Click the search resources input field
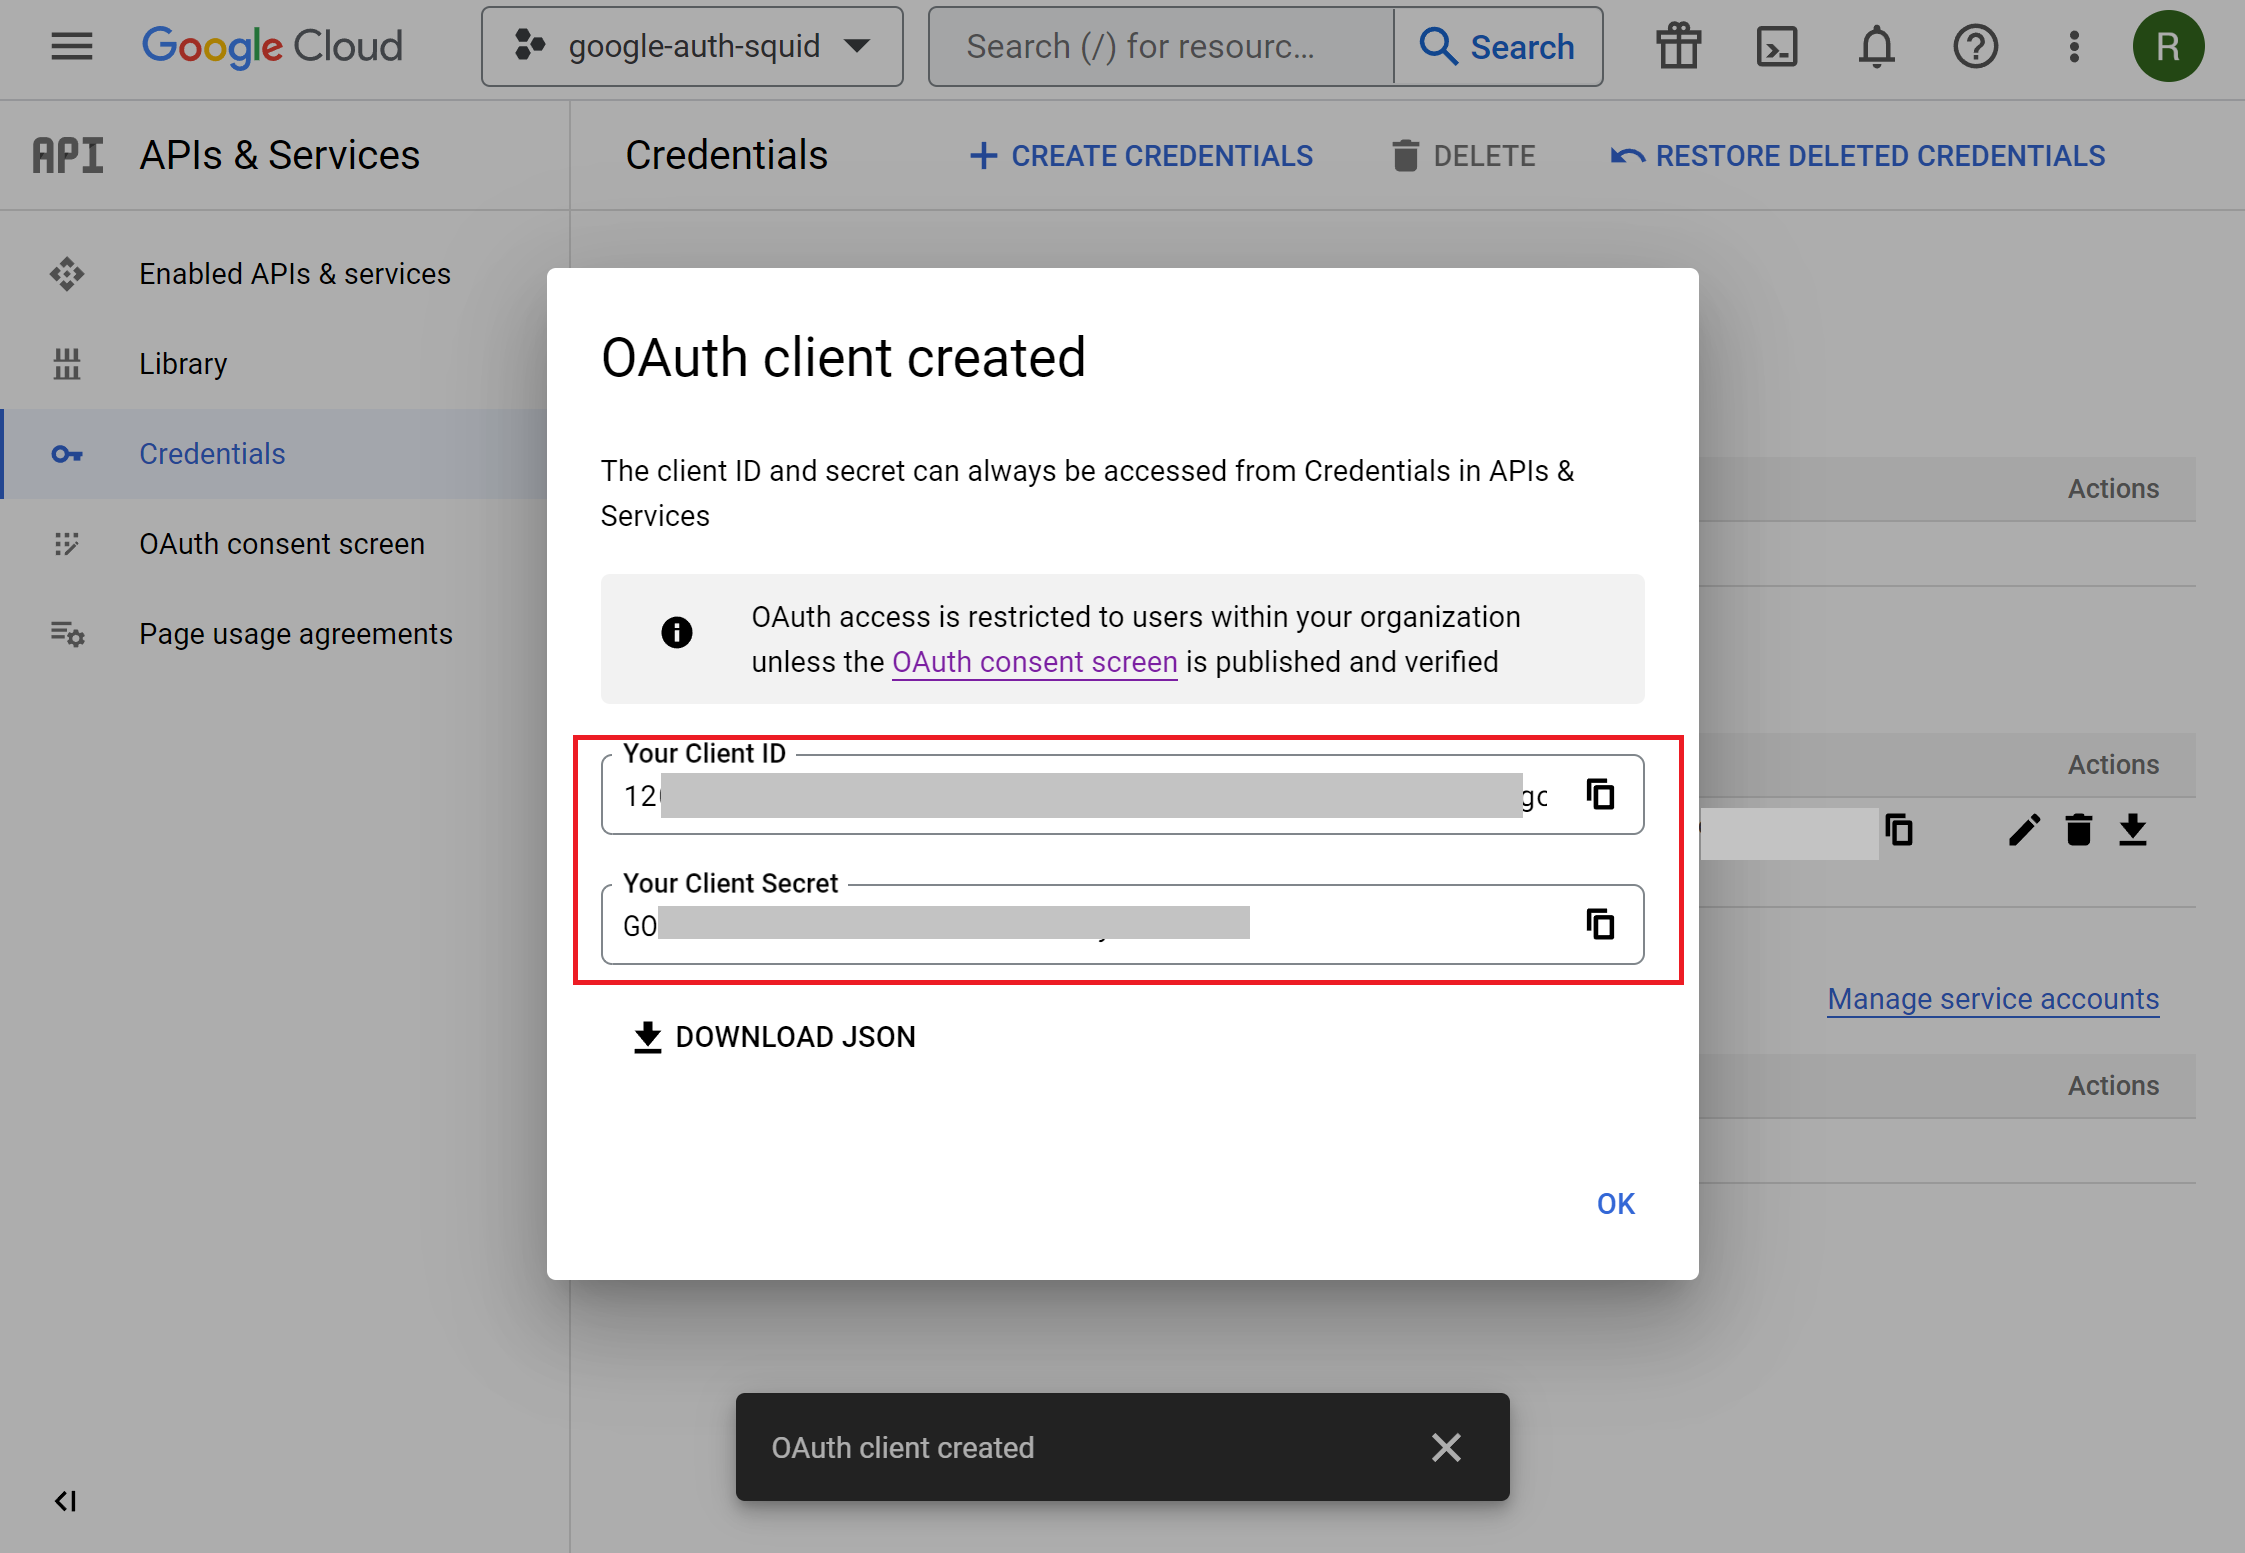 [1161, 47]
